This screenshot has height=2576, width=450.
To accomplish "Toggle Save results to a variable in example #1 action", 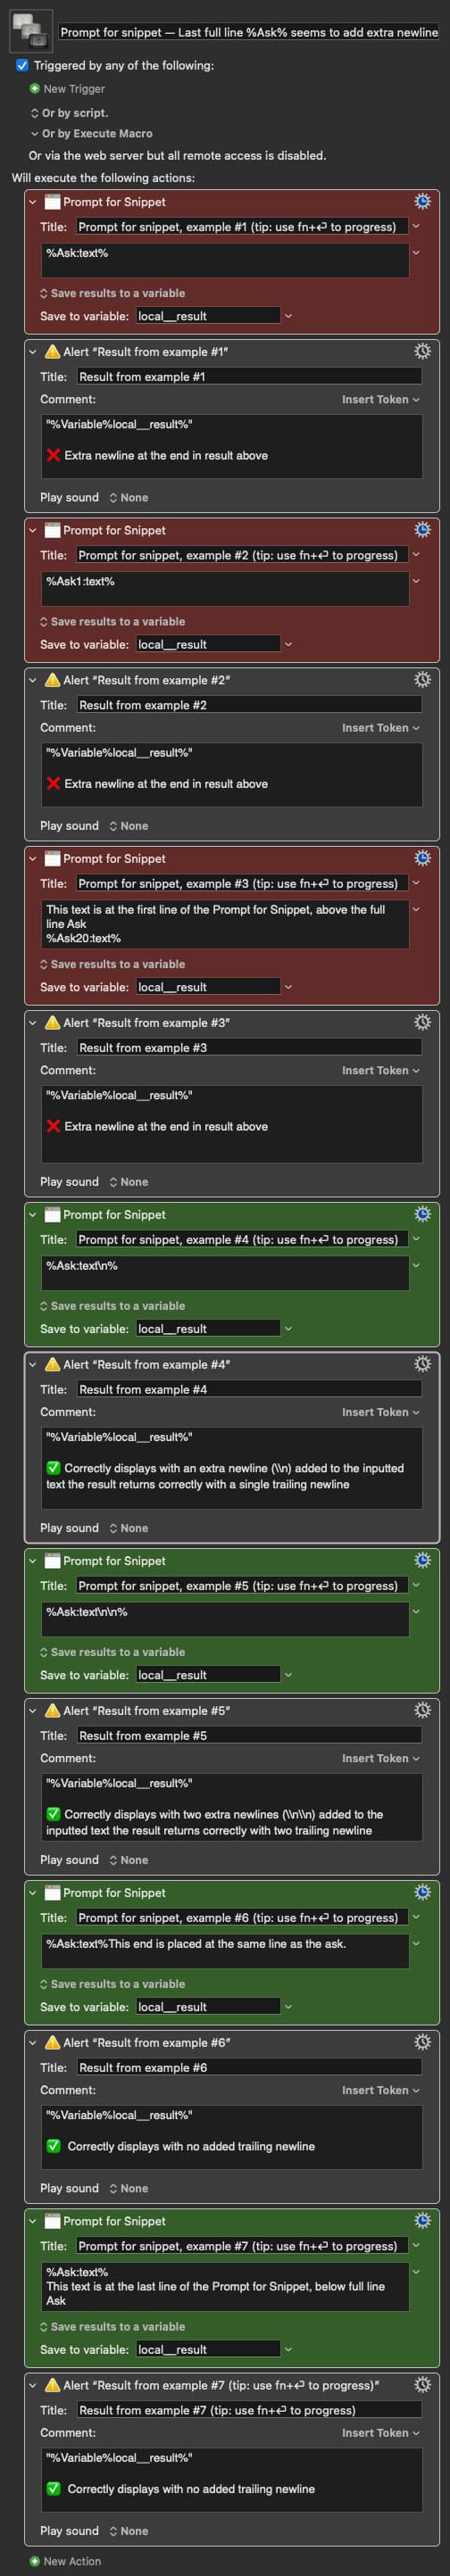I will (112, 293).
